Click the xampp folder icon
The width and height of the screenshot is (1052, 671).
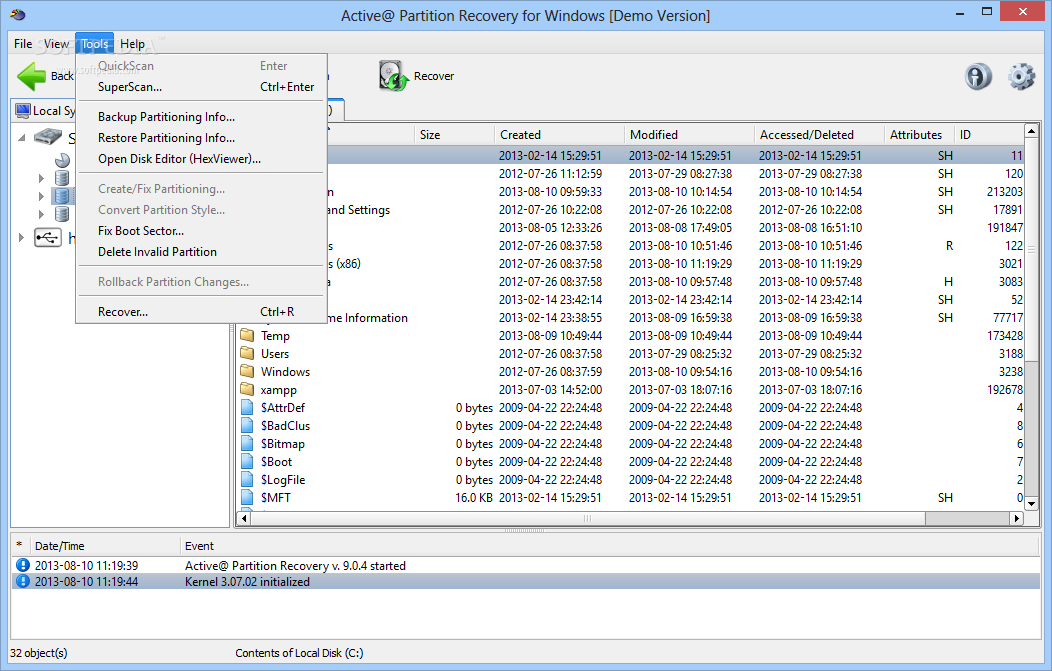click(248, 389)
